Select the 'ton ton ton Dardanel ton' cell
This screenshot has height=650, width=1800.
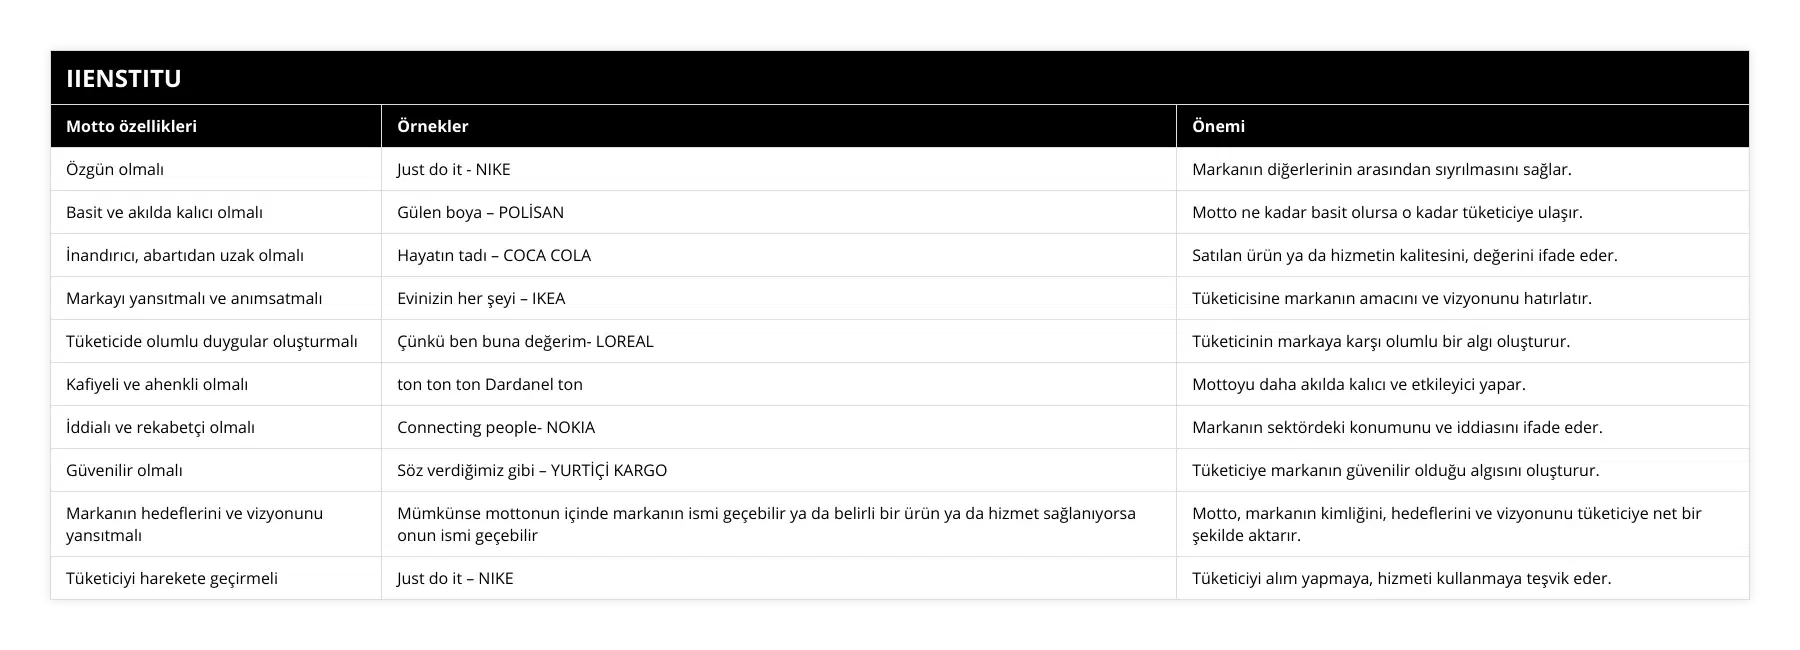[x=490, y=384]
